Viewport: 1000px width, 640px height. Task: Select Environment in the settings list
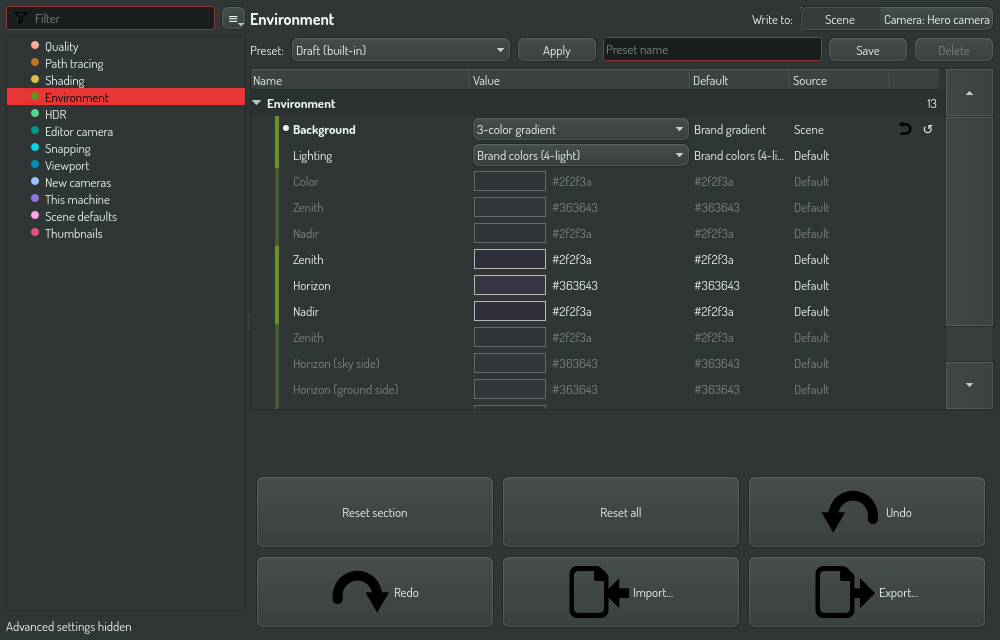coord(126,97)
